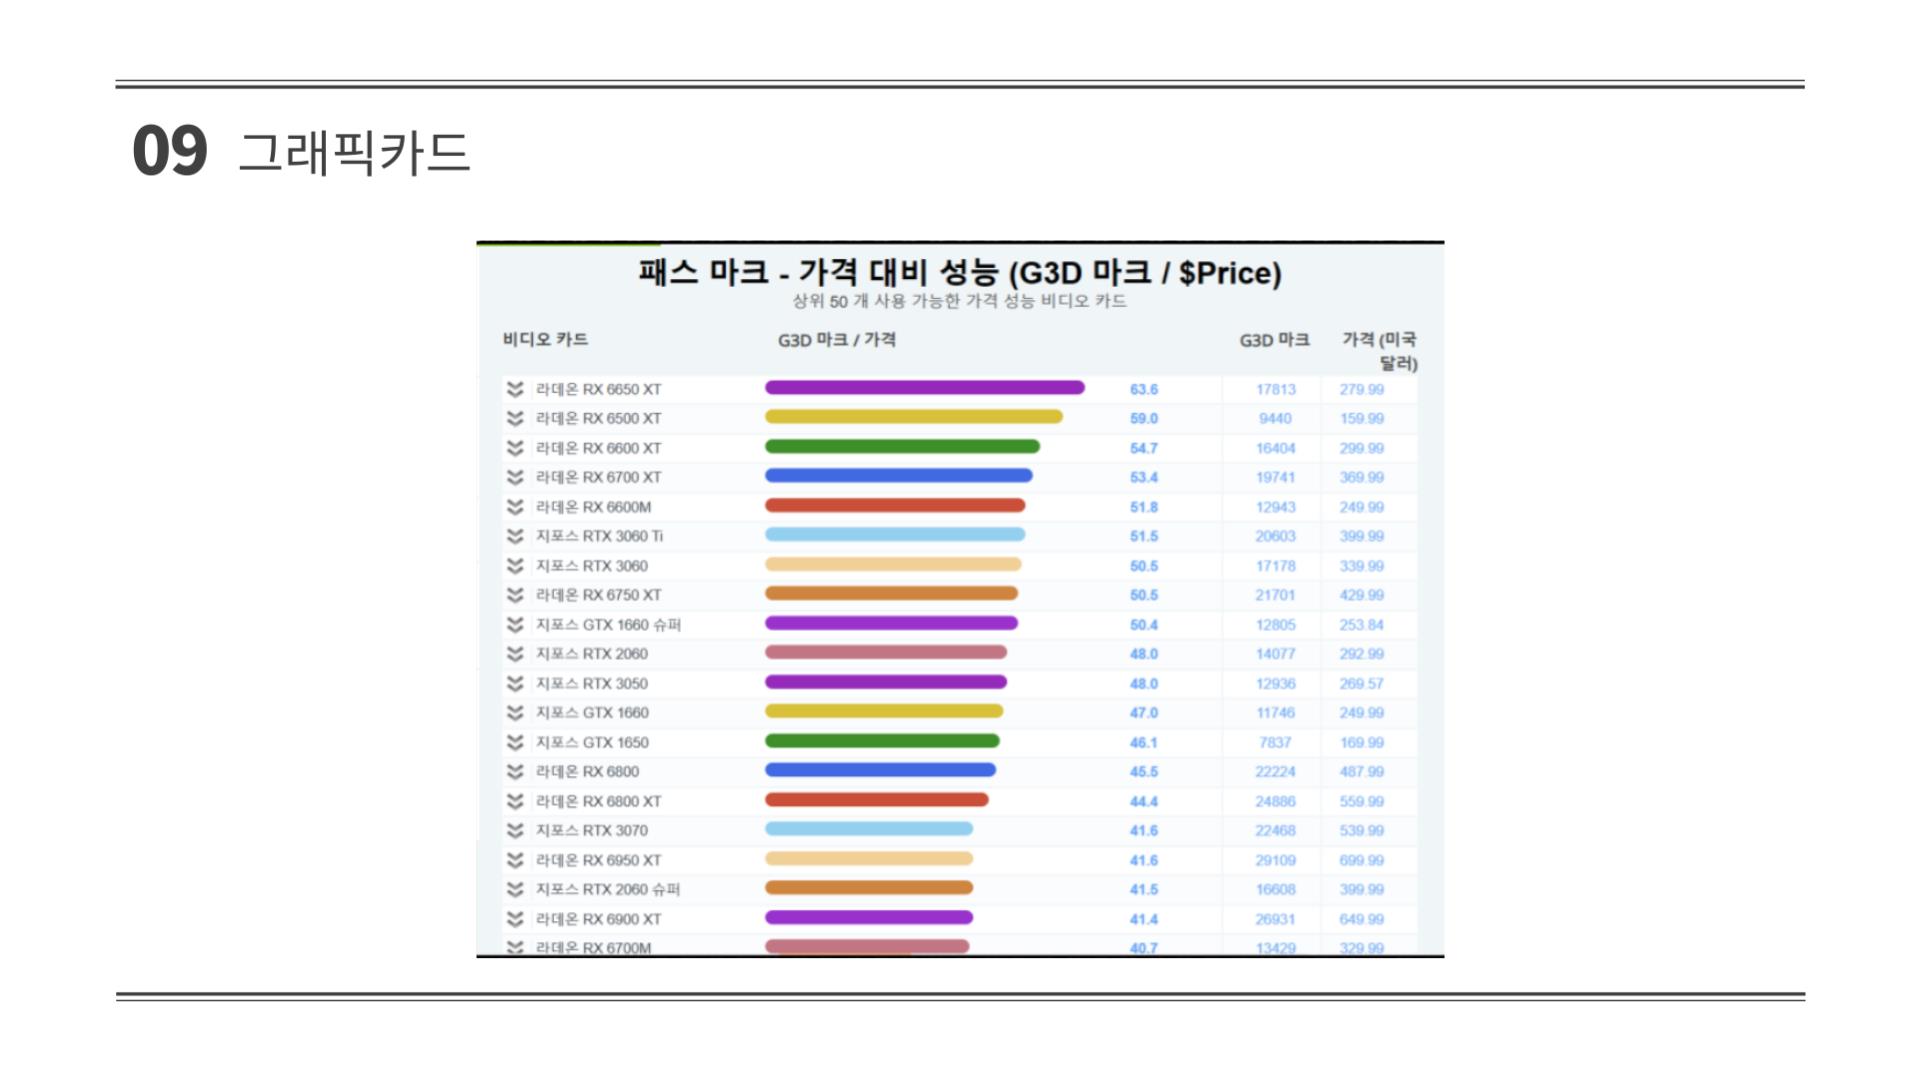Click the G3D mark value 9440
This screenshot has height=1080, width=1920.
click(x=1276, y=419)
